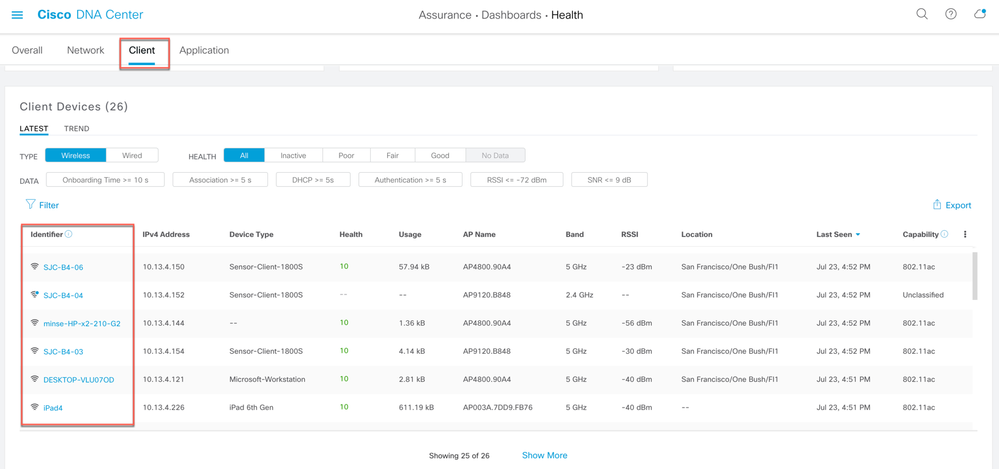Click IP address 10.13.4.226
This screenshot has height=469, width=999.
click(x=164, y=408)
